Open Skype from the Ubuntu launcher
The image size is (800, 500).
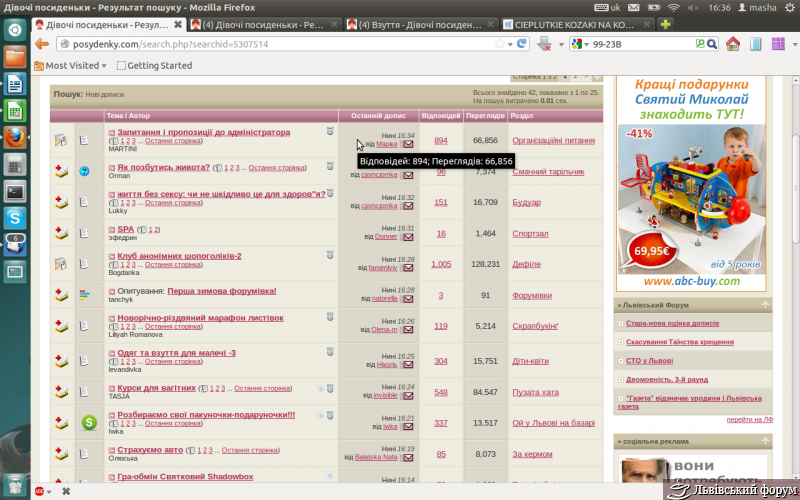[15, 216]
